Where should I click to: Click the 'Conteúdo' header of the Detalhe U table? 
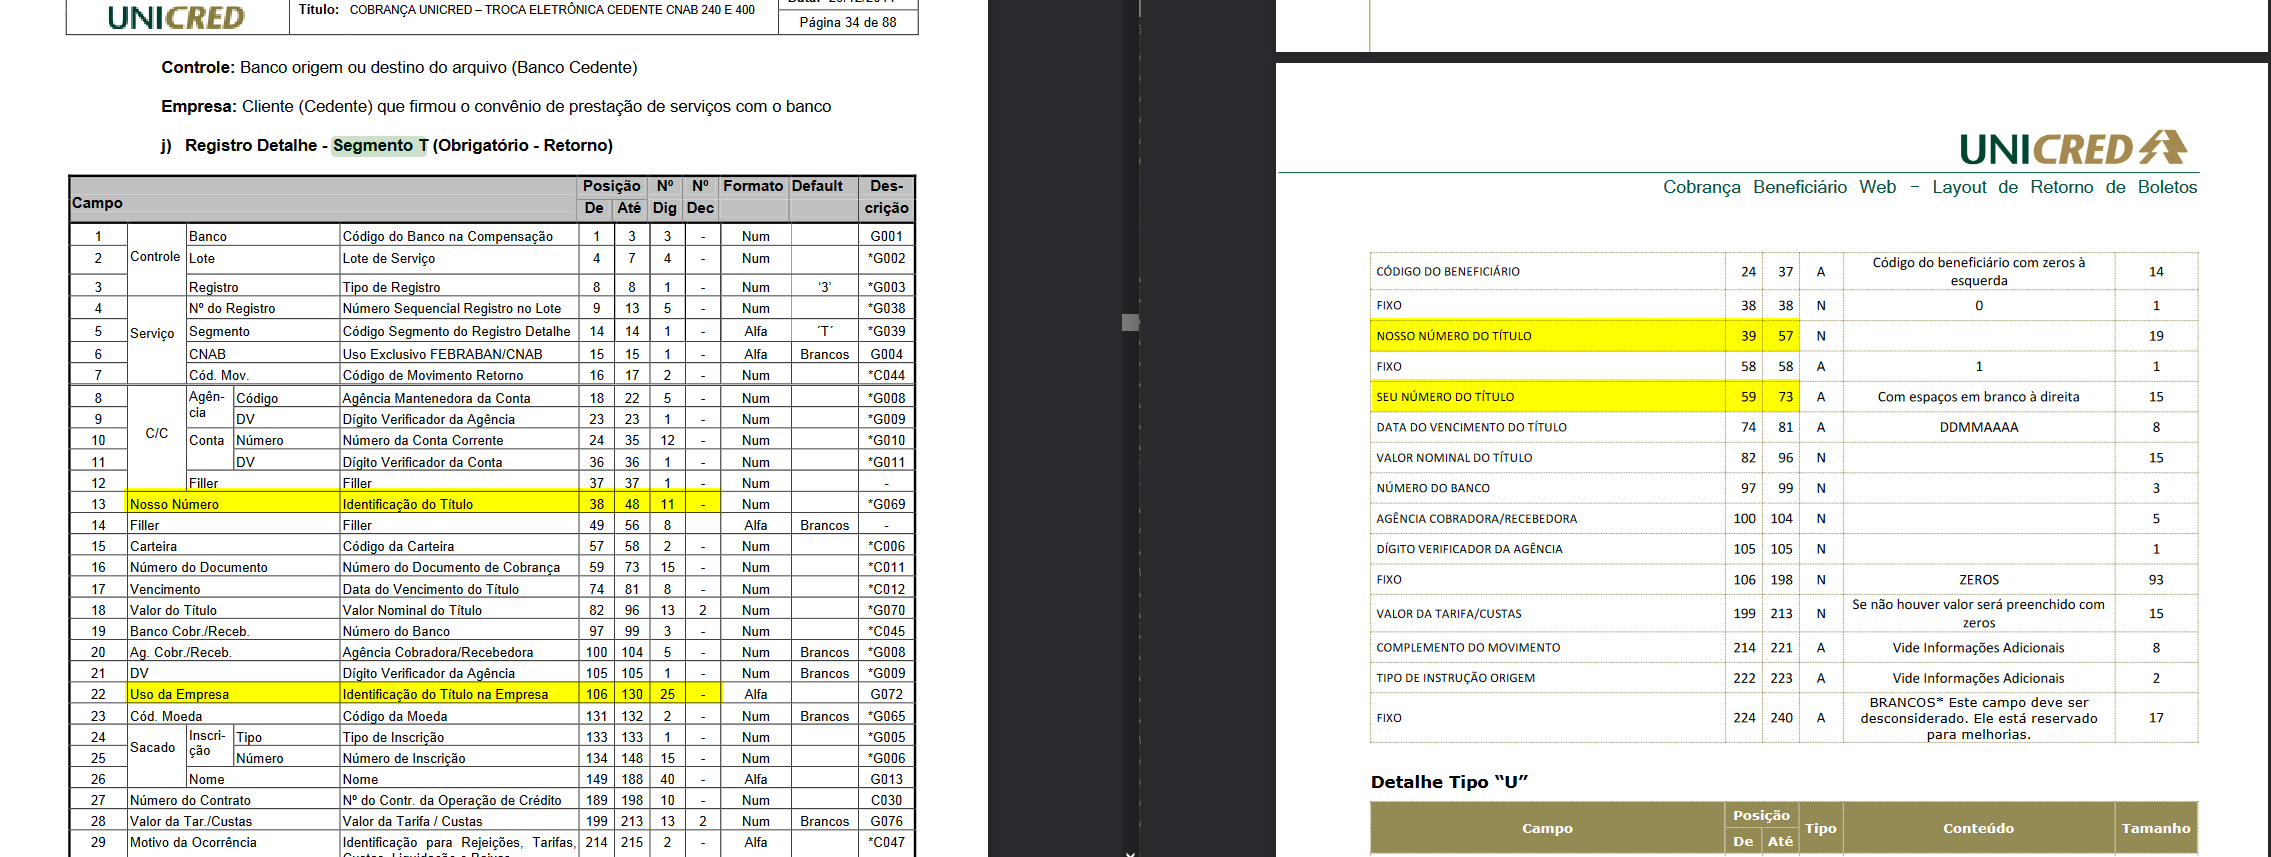click(x=1978, y=828)
